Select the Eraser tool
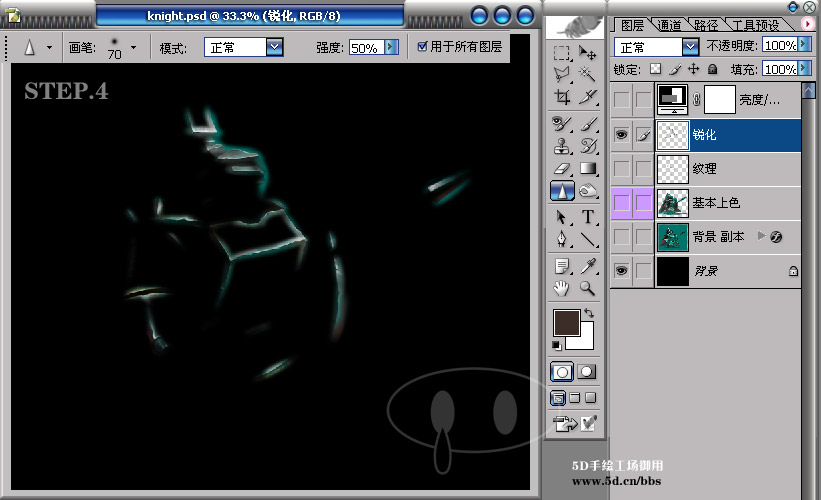The width and height of the screenshot is (821, 500). point(562,169)
